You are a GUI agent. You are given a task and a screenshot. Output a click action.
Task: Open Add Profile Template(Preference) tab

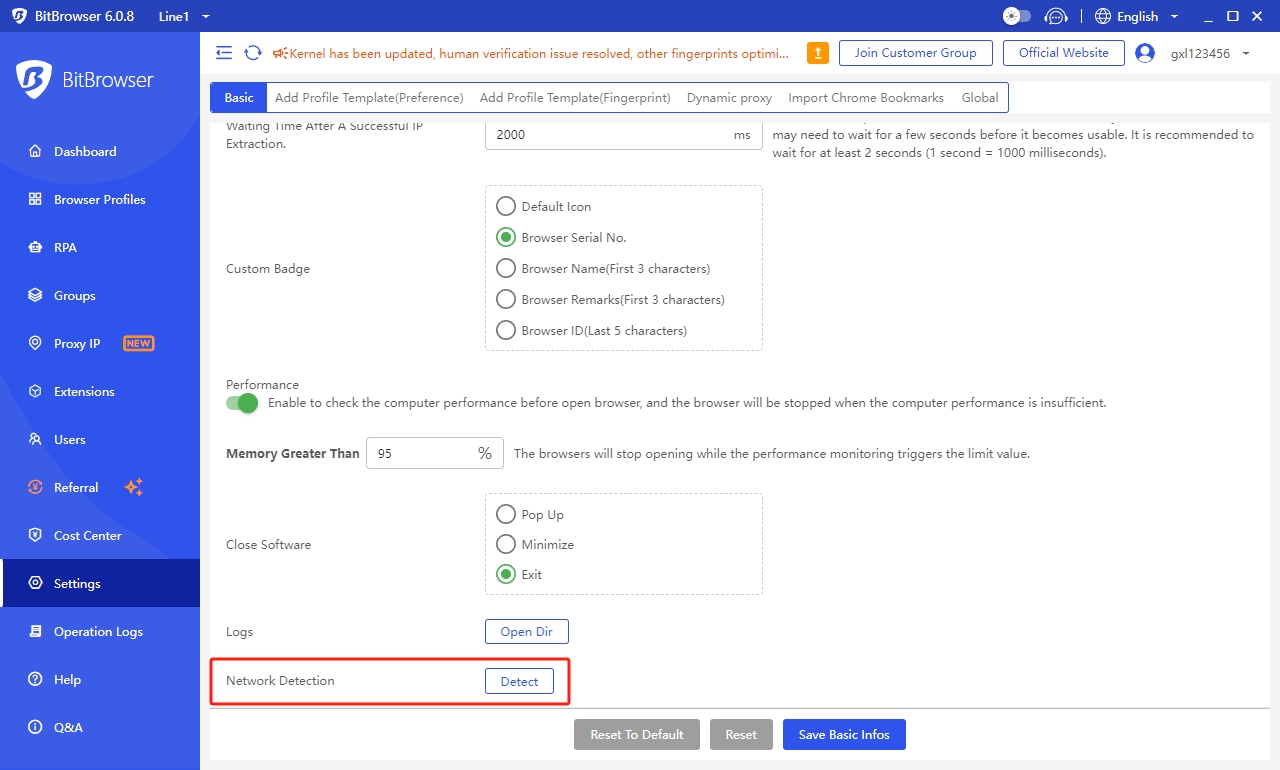click(369, 98)
